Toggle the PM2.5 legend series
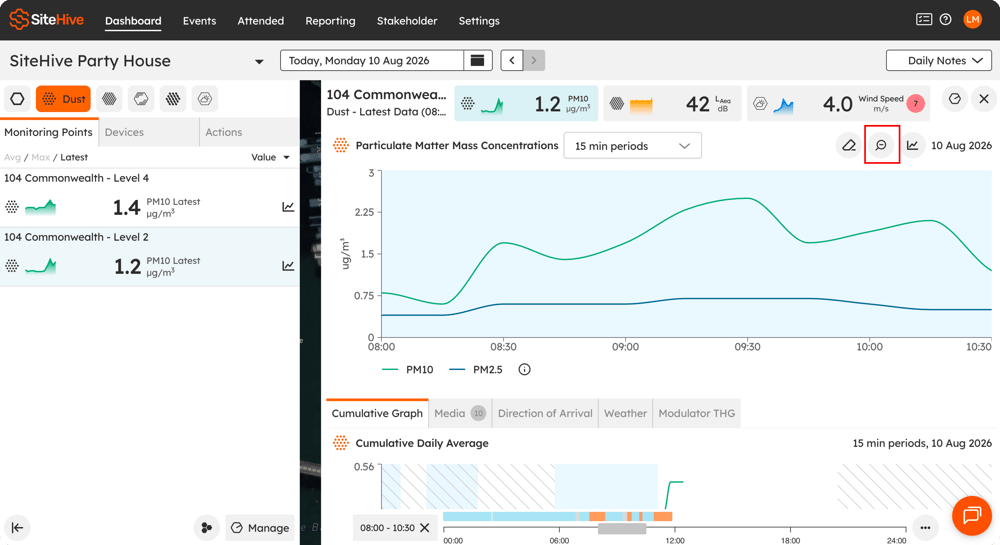The height and width of the screenshot is (545, 1000). click(476, 369)
